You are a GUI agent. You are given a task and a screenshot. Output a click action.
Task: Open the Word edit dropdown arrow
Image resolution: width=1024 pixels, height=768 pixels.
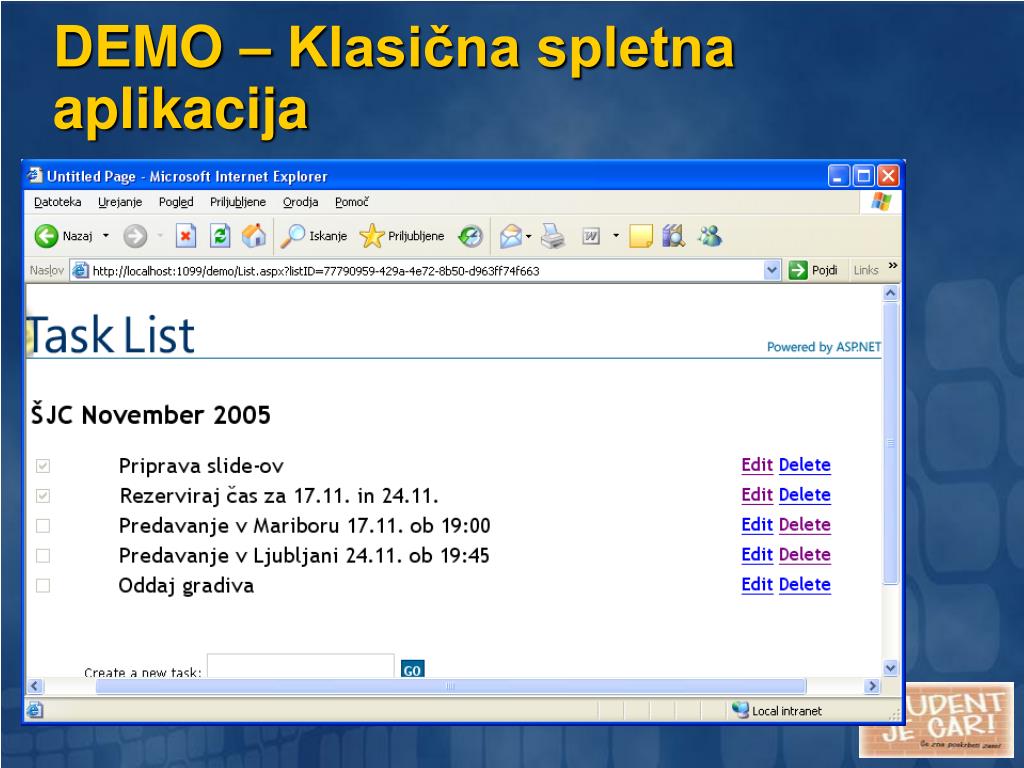point(615,236)
